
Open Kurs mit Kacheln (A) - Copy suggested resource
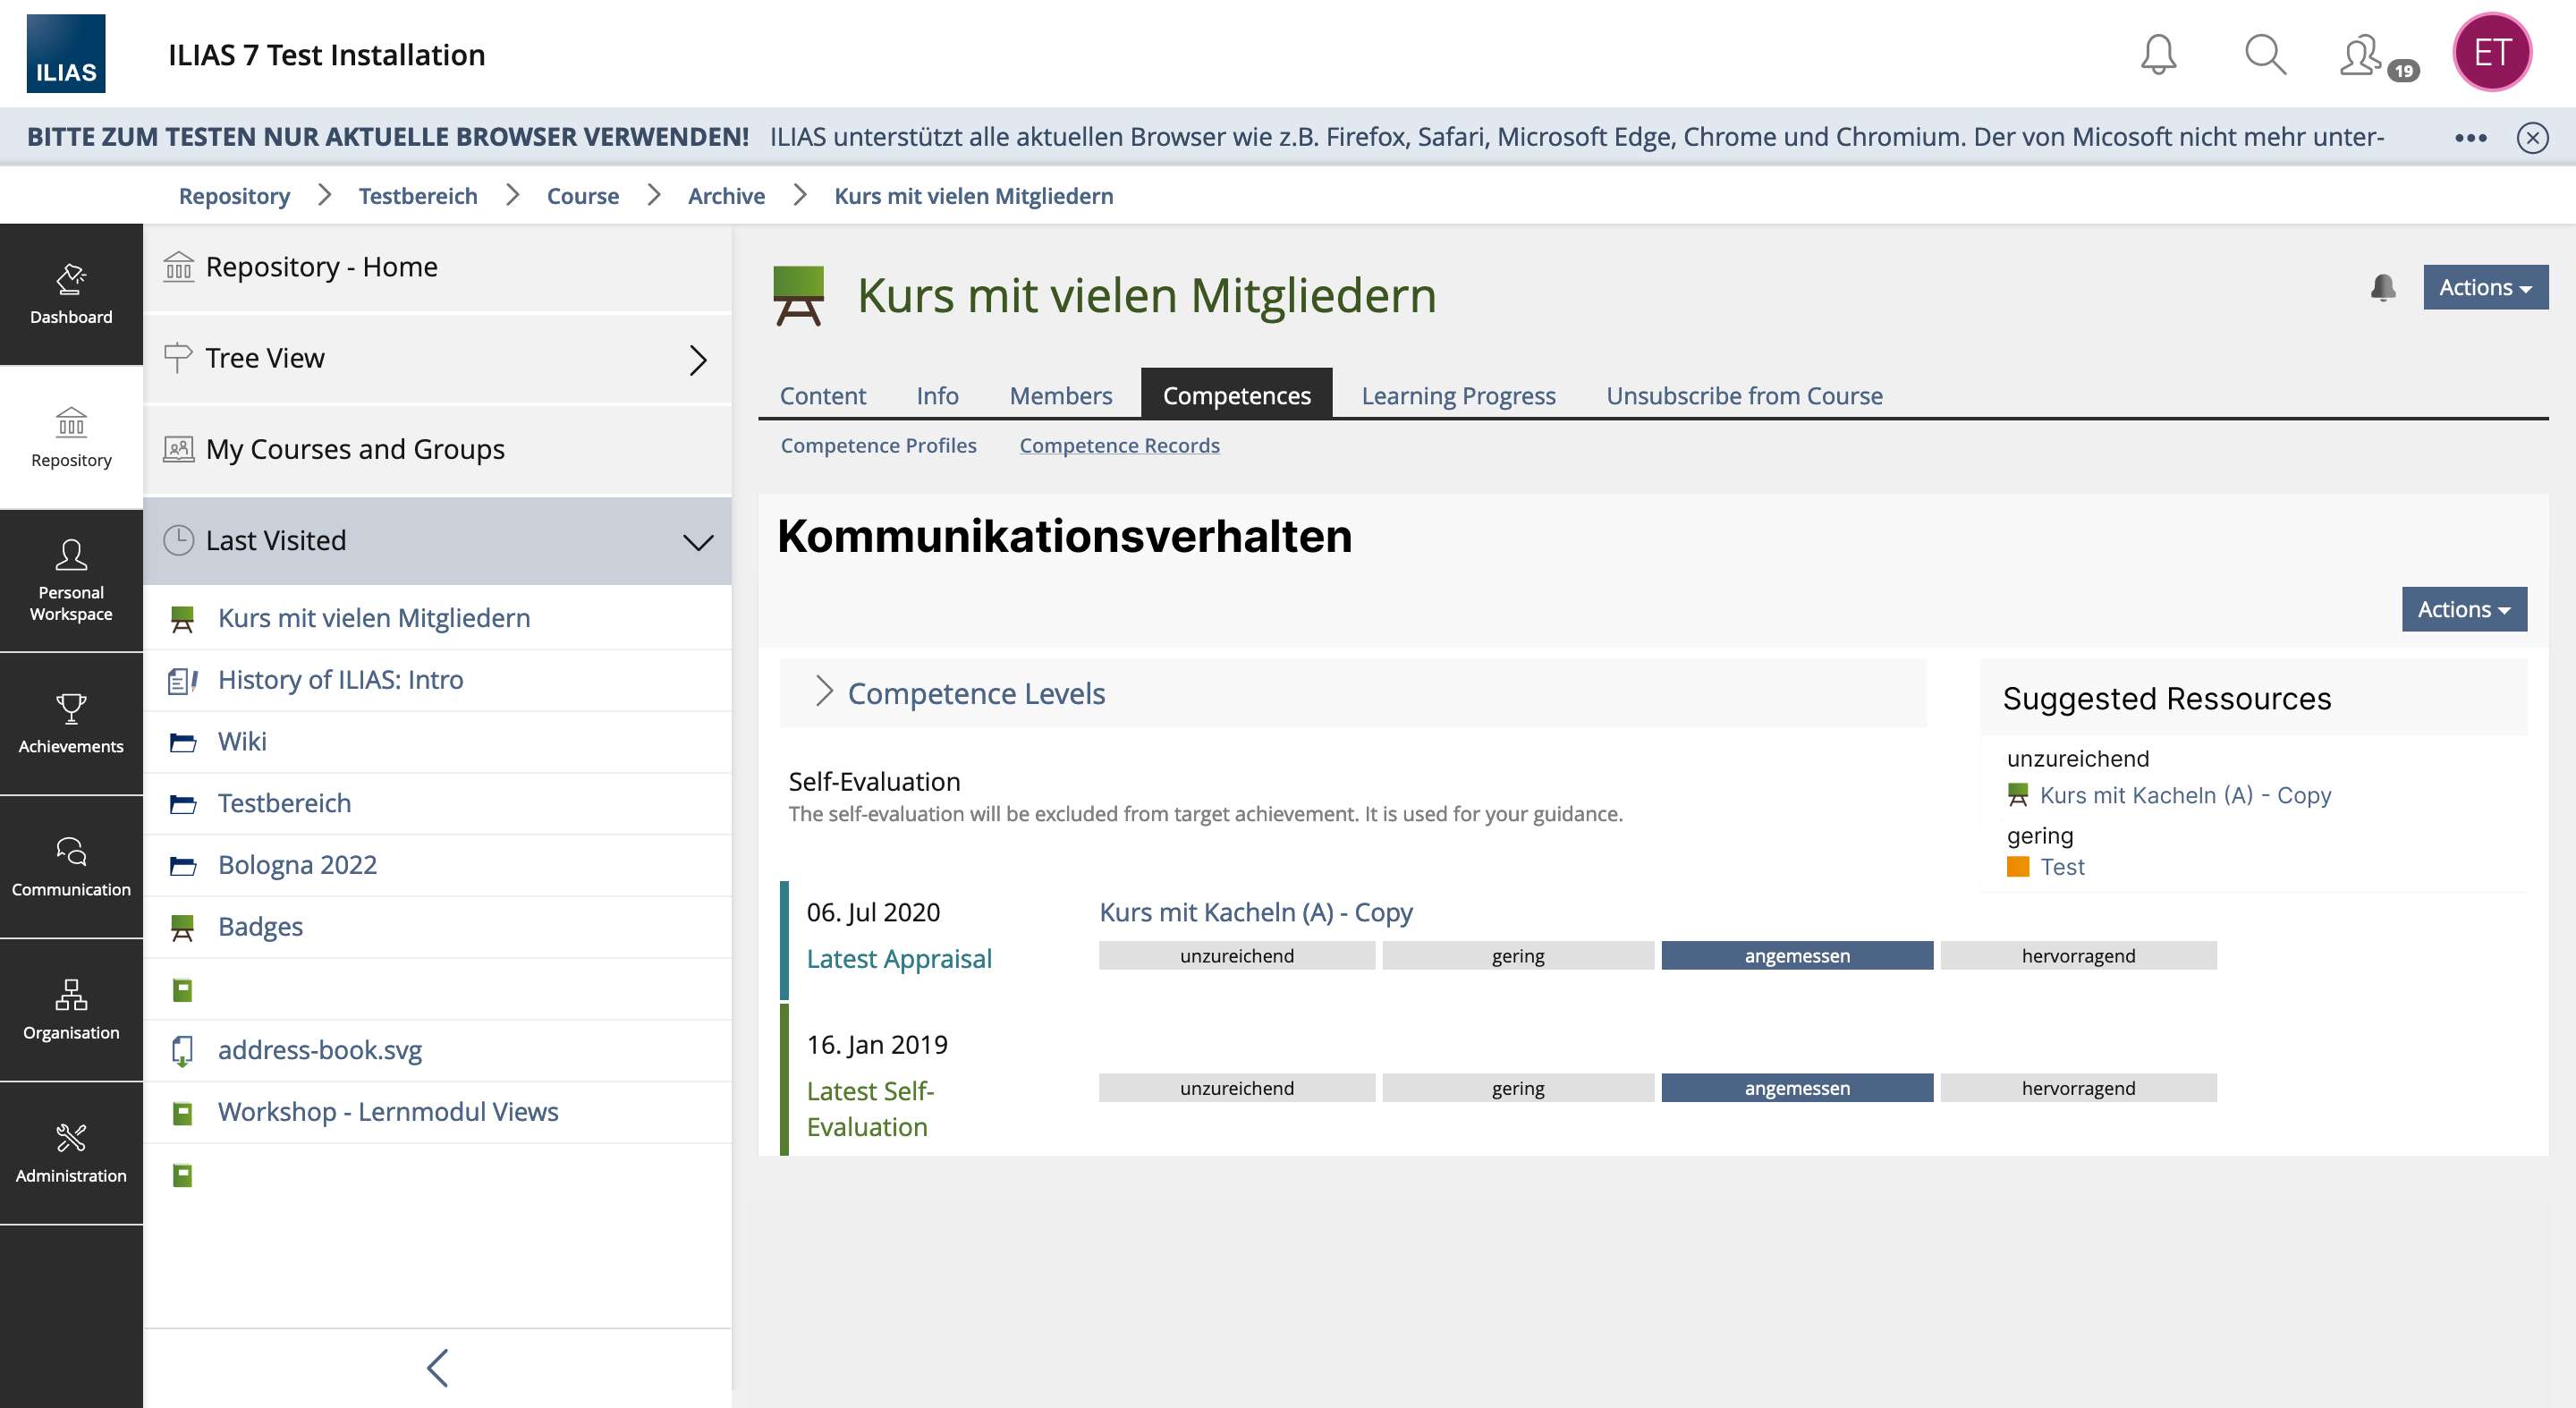[x=2185, y=795]
